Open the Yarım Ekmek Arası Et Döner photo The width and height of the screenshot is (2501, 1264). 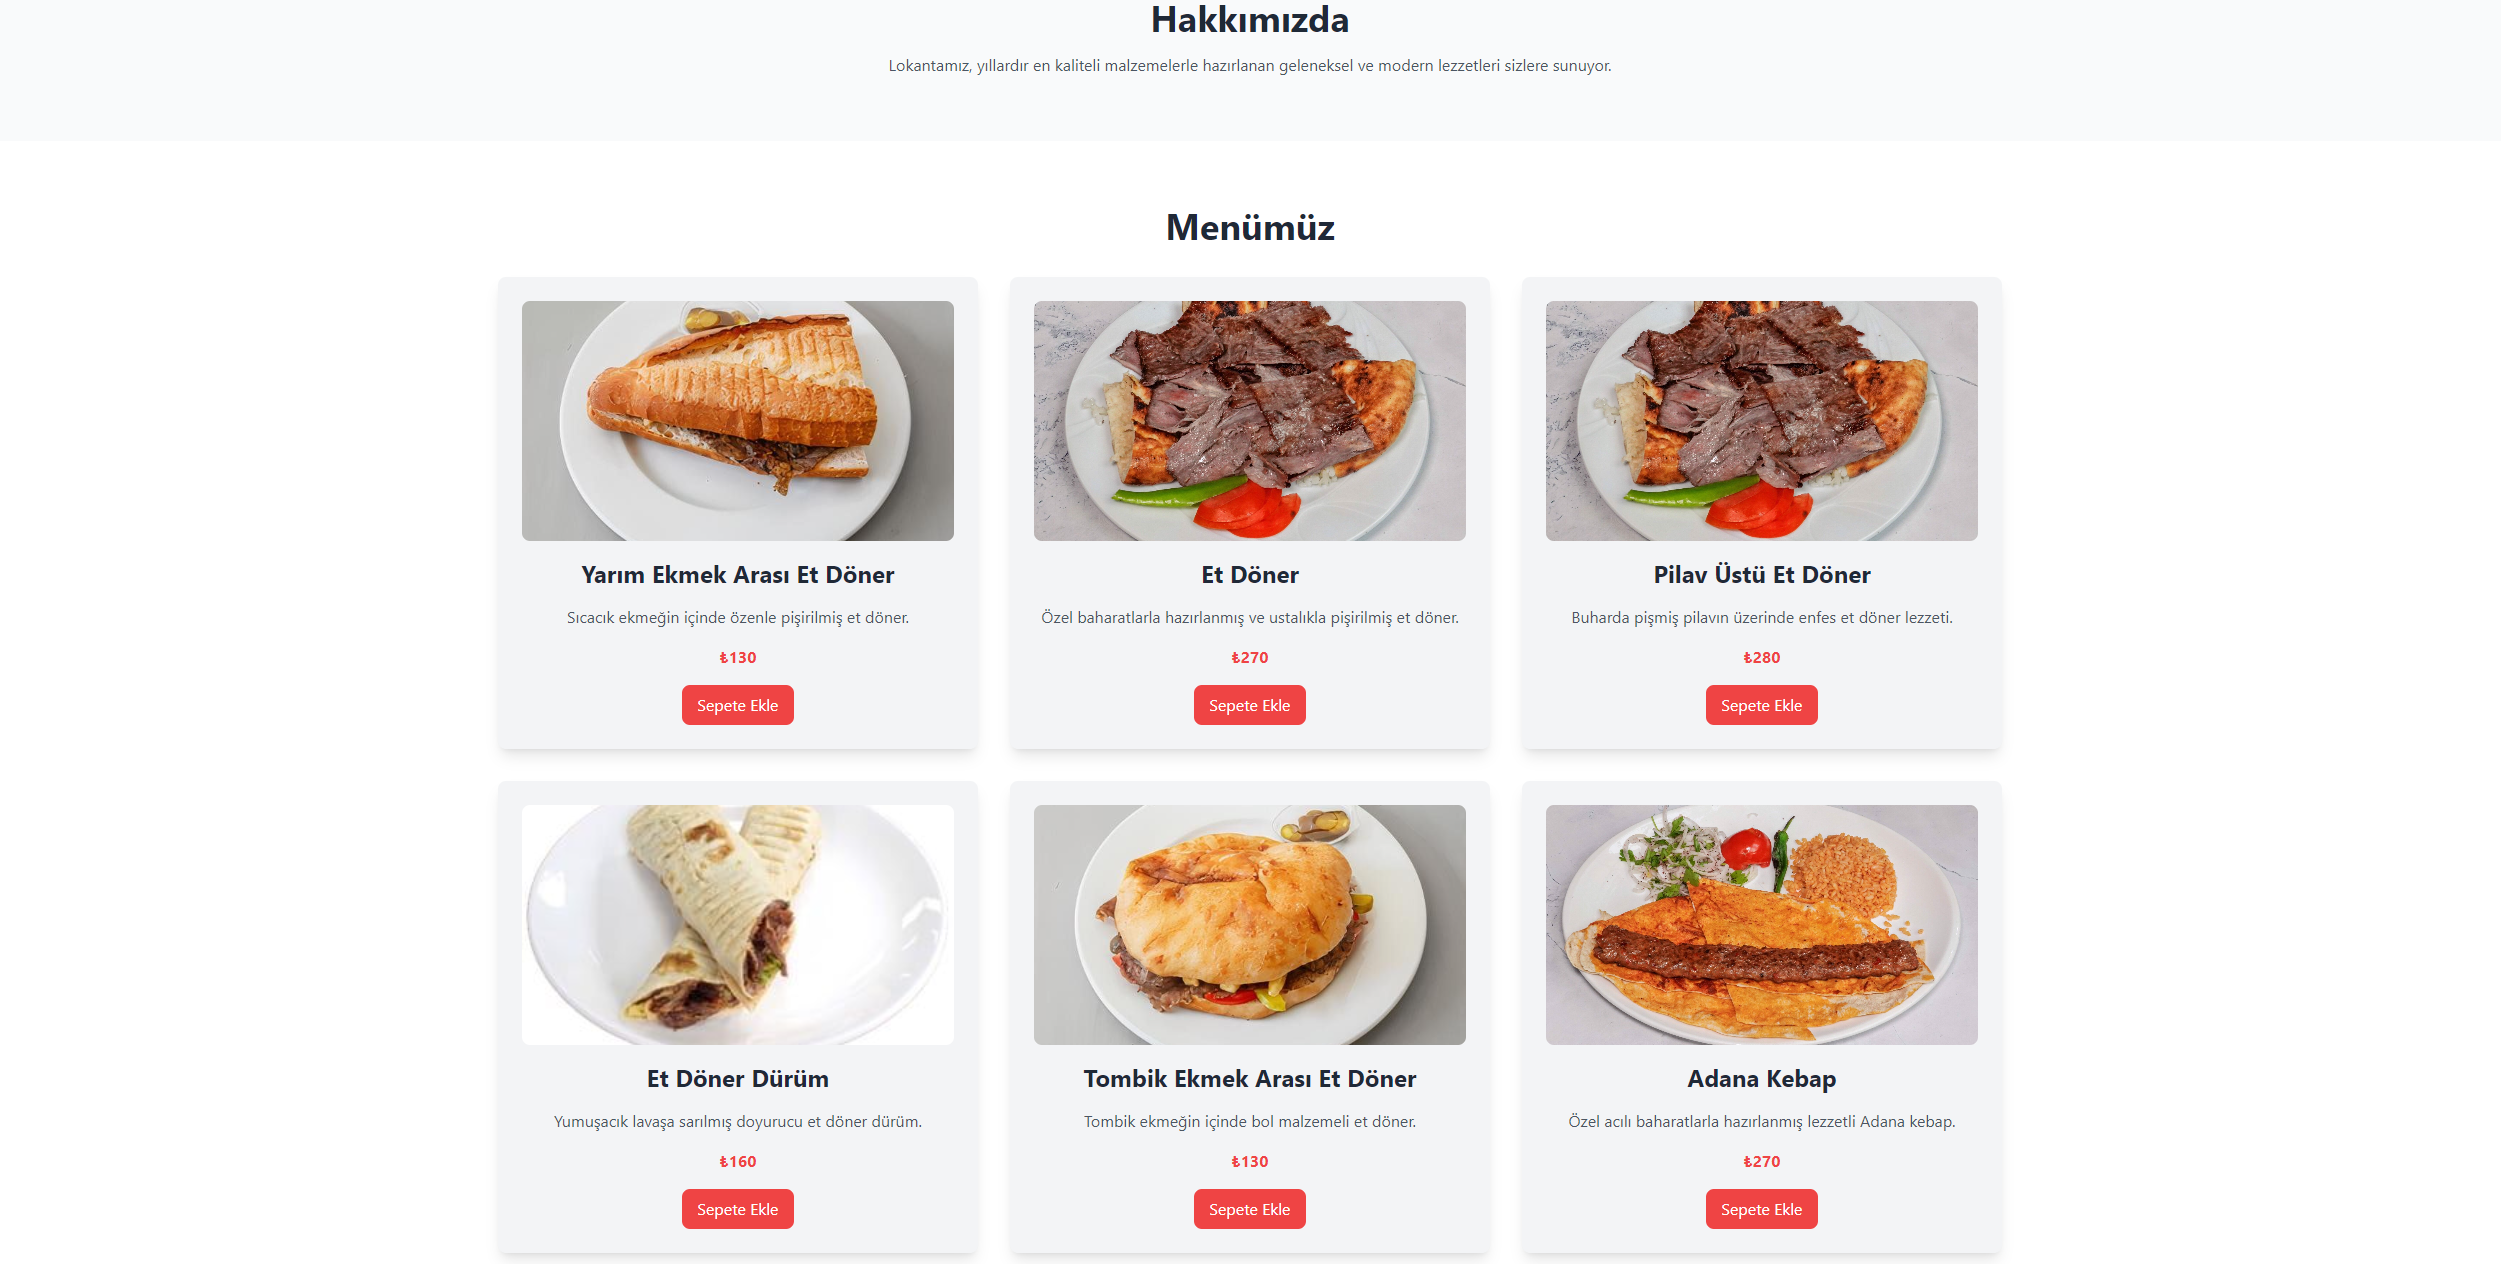point(737,421)
